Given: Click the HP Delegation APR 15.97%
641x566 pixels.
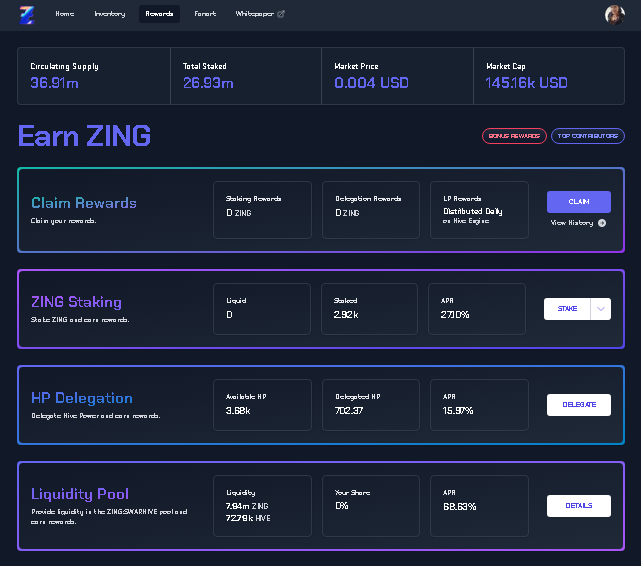Looking at the screenshot, I should pyautogui.click(x=458, y=411).
